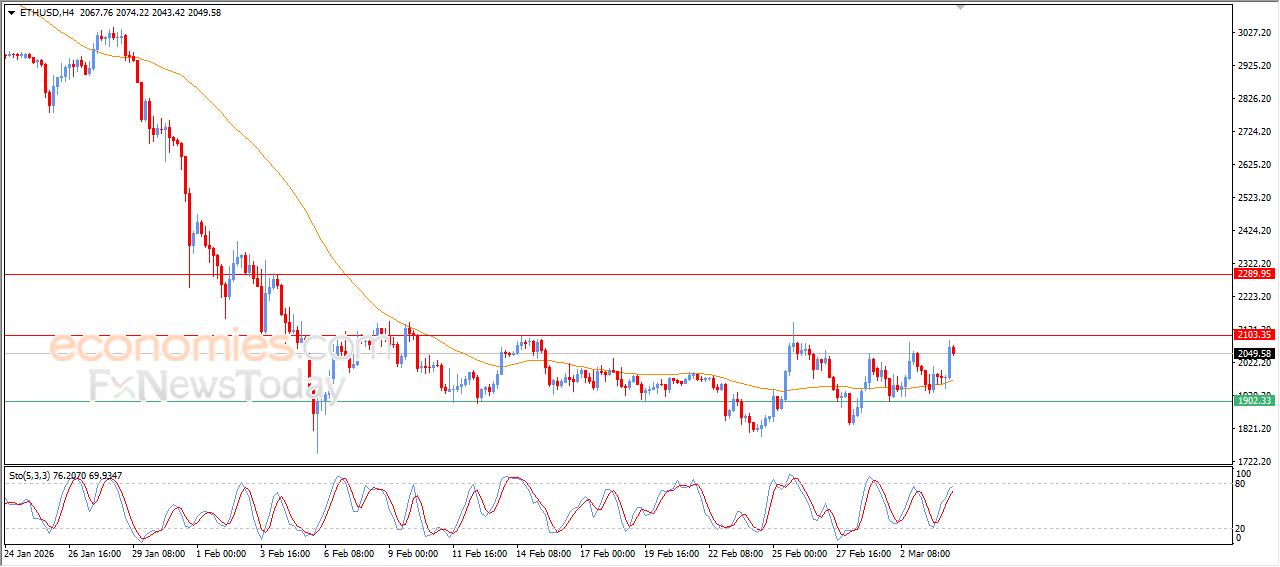1280x567 pixels.
Task: Select the red horizontal line at 2289.95 level
Action: click(616, 273)
